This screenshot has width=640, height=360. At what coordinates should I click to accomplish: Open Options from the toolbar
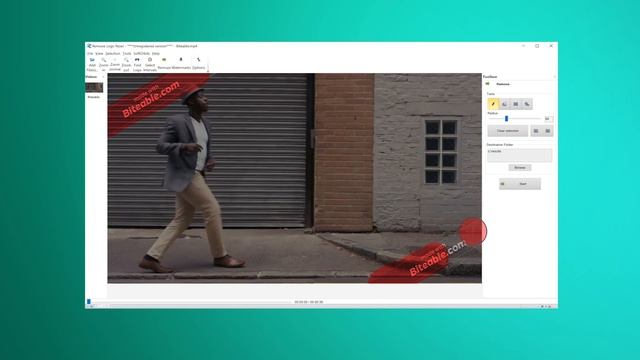[198, 63]
